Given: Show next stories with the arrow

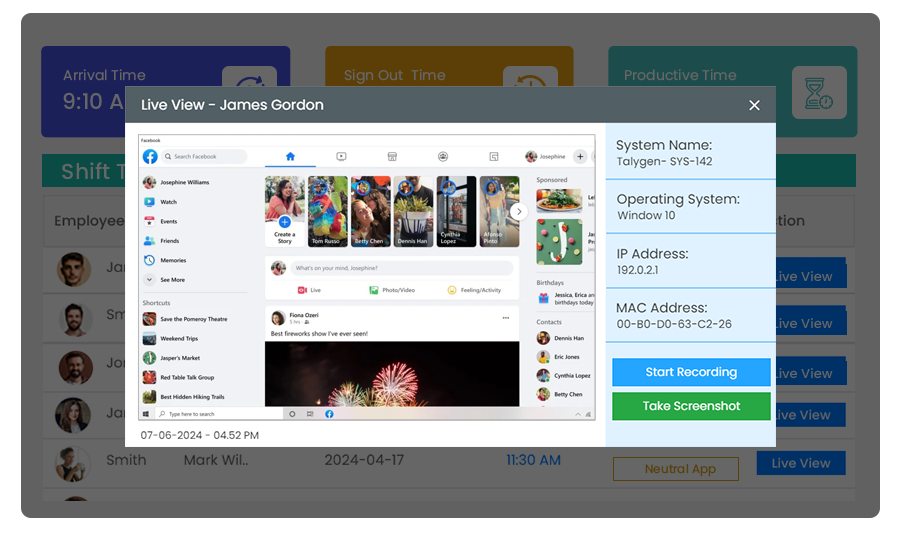Looking at the screenshot, I should click(x=518, y=212).
